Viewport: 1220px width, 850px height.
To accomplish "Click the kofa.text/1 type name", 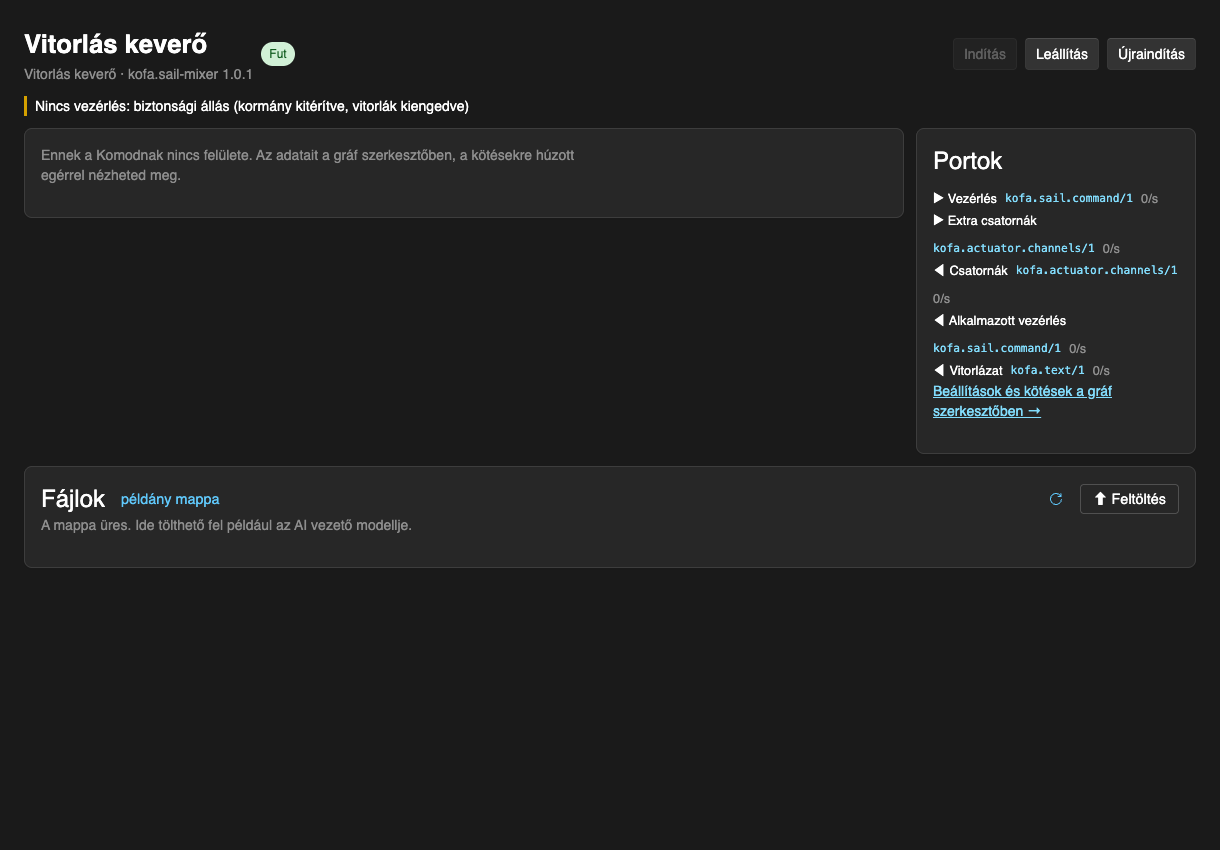I will pyautogui.click(x=1048, y=370).
